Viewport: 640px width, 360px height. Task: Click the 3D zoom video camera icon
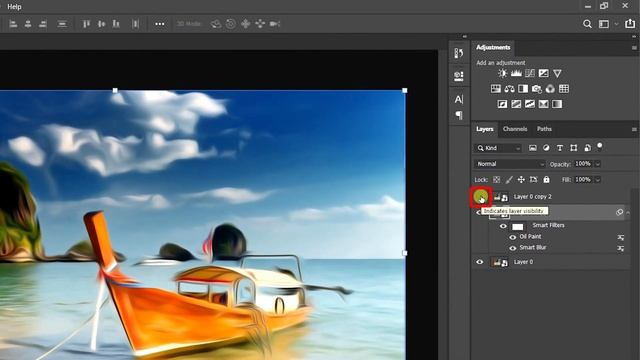point(275,24)
